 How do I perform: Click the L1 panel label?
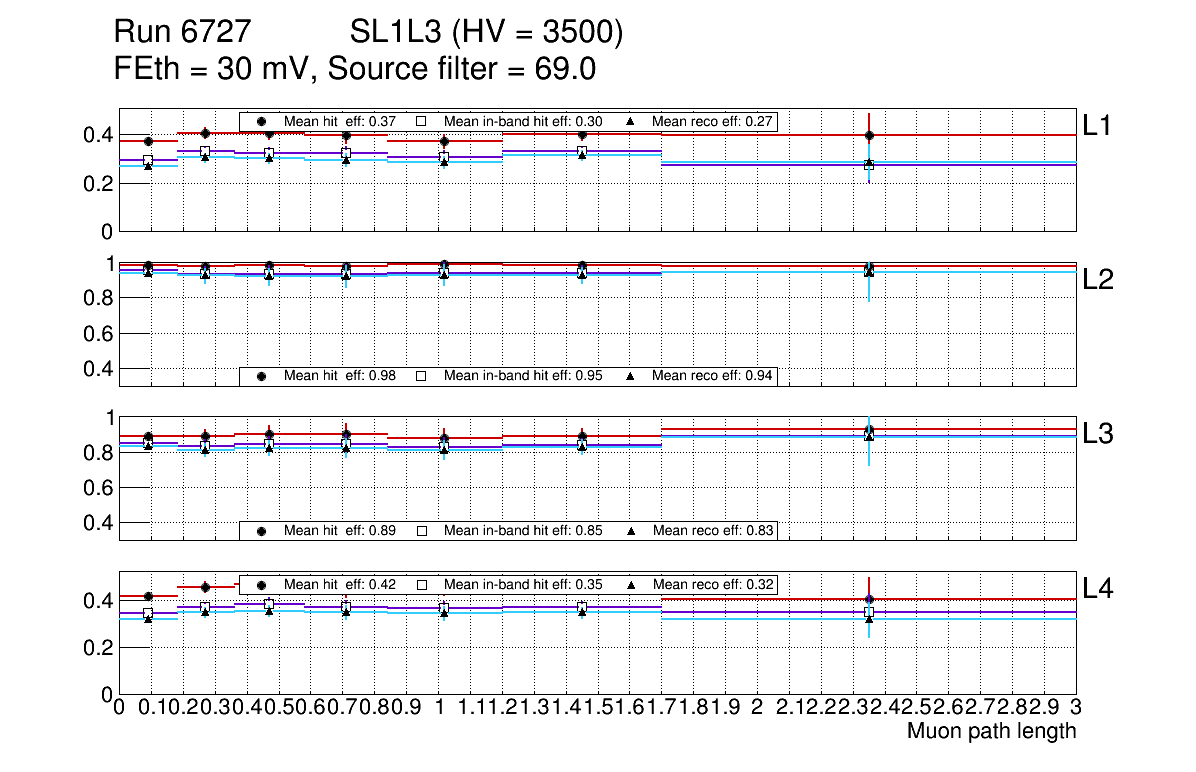pyautogui.click(x=1098, y=125)
